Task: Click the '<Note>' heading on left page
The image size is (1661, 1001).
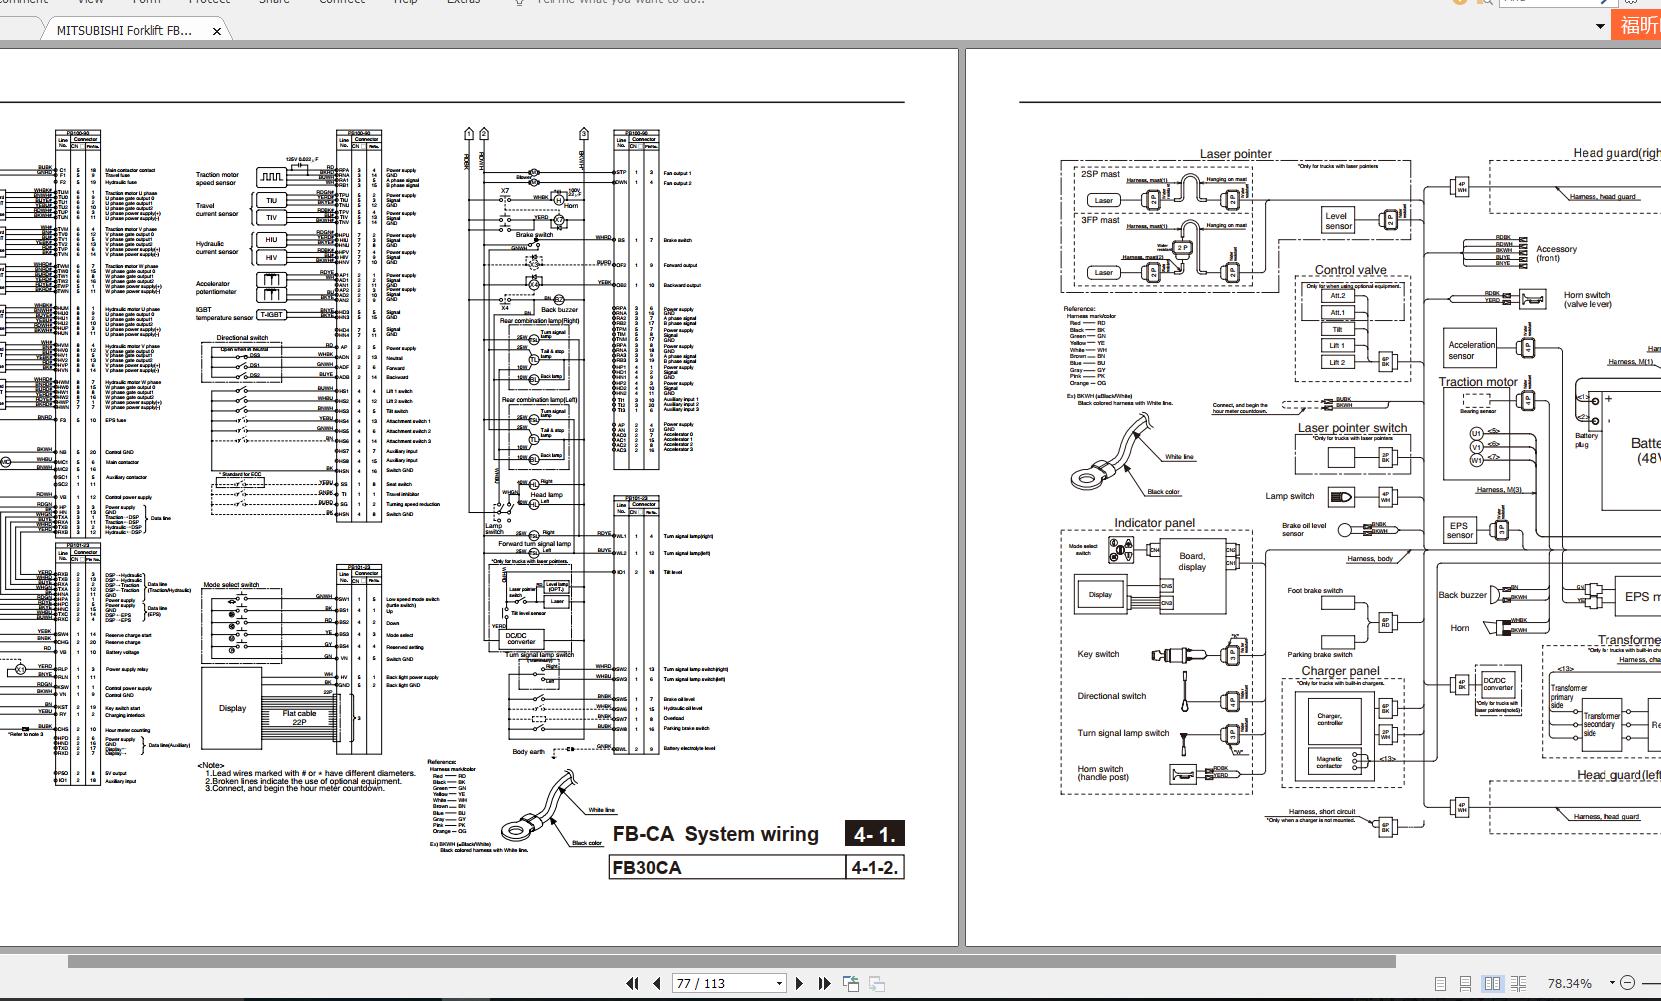Action: 210,766
